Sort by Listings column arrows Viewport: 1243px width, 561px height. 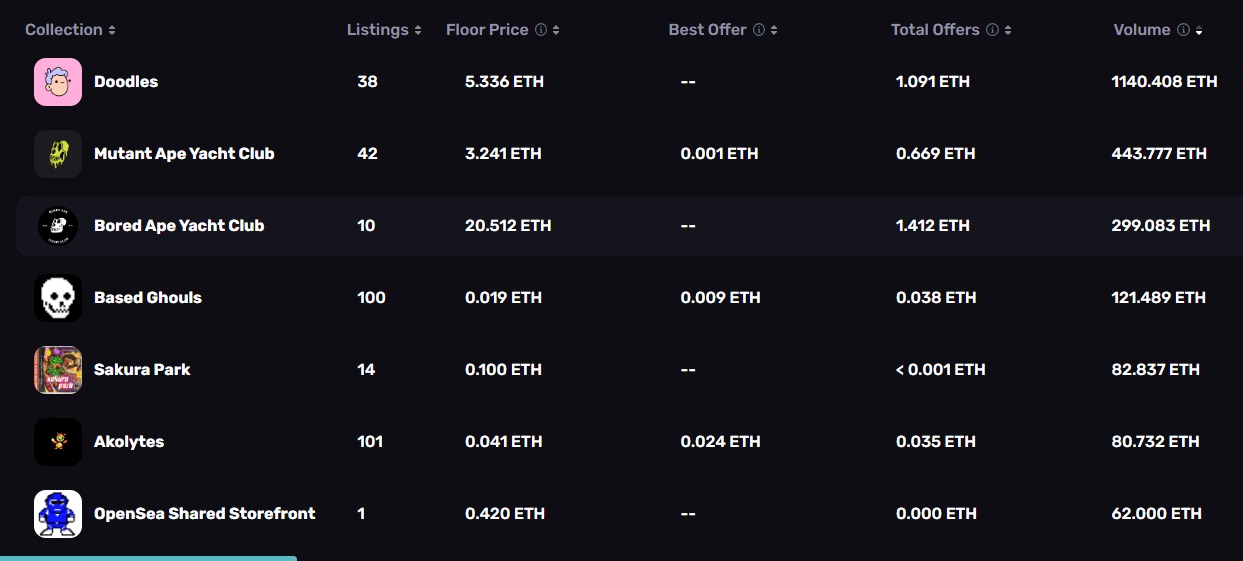[418, 30]
